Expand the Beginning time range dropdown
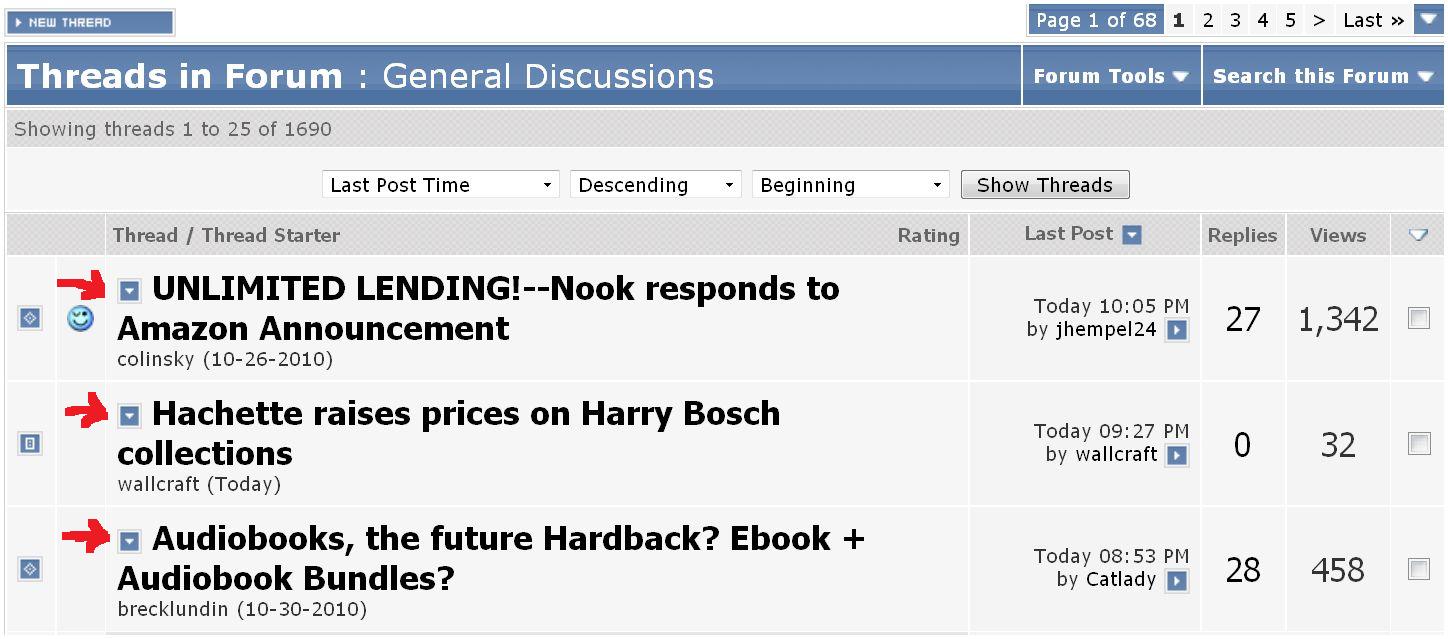The image size is (1448, 639). pyautogui.click(x=849, y=185)
